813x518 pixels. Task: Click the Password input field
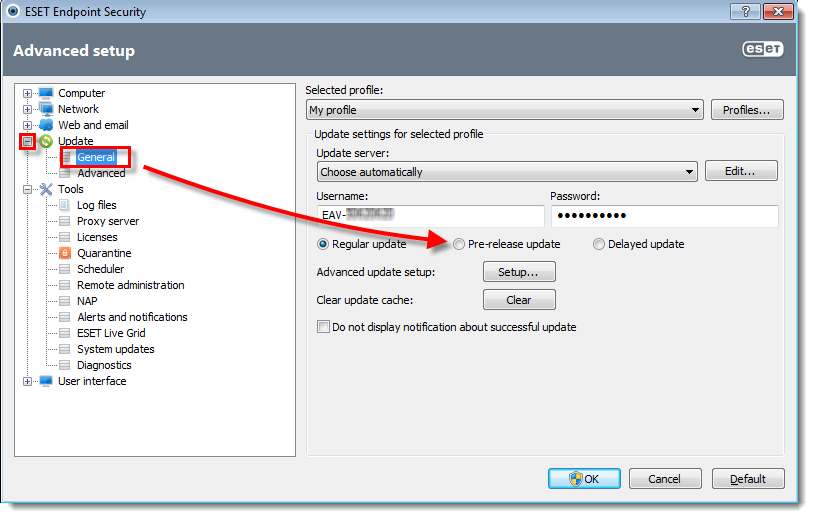pos(665,216)
